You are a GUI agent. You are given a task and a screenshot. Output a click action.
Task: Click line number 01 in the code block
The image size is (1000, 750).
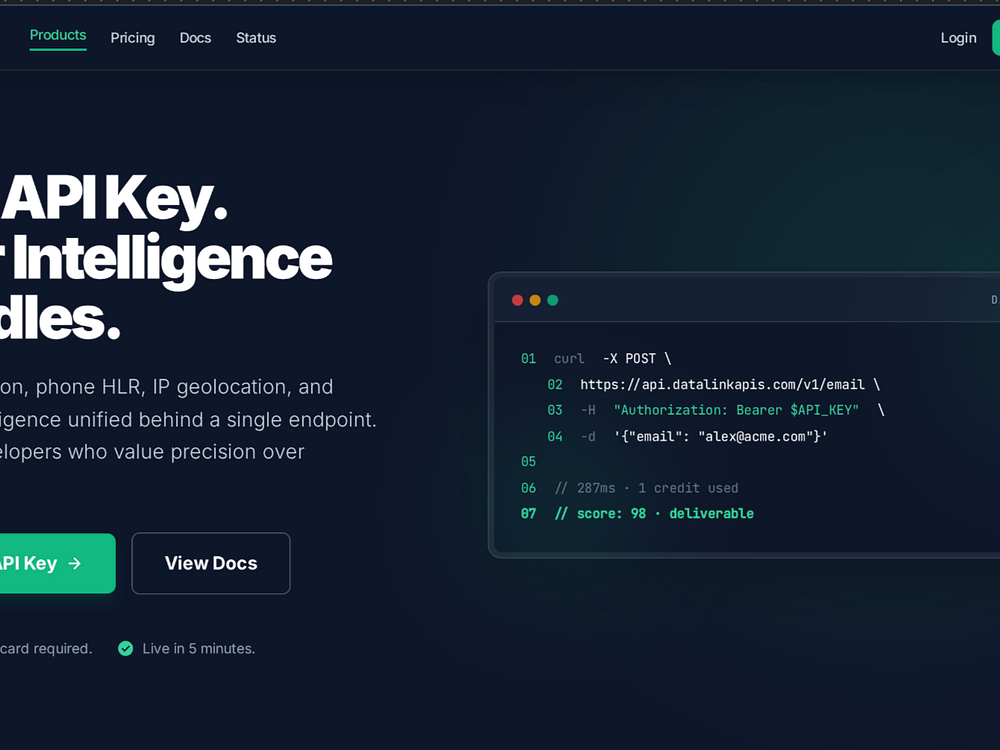(528, 358)
